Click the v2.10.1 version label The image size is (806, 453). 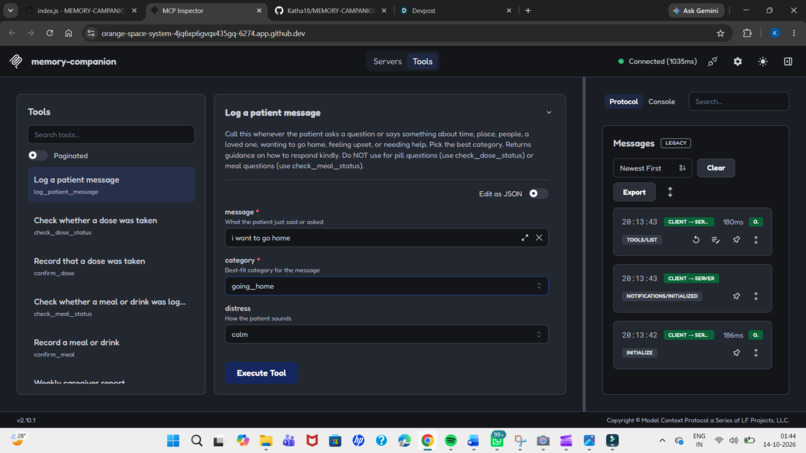26,420
